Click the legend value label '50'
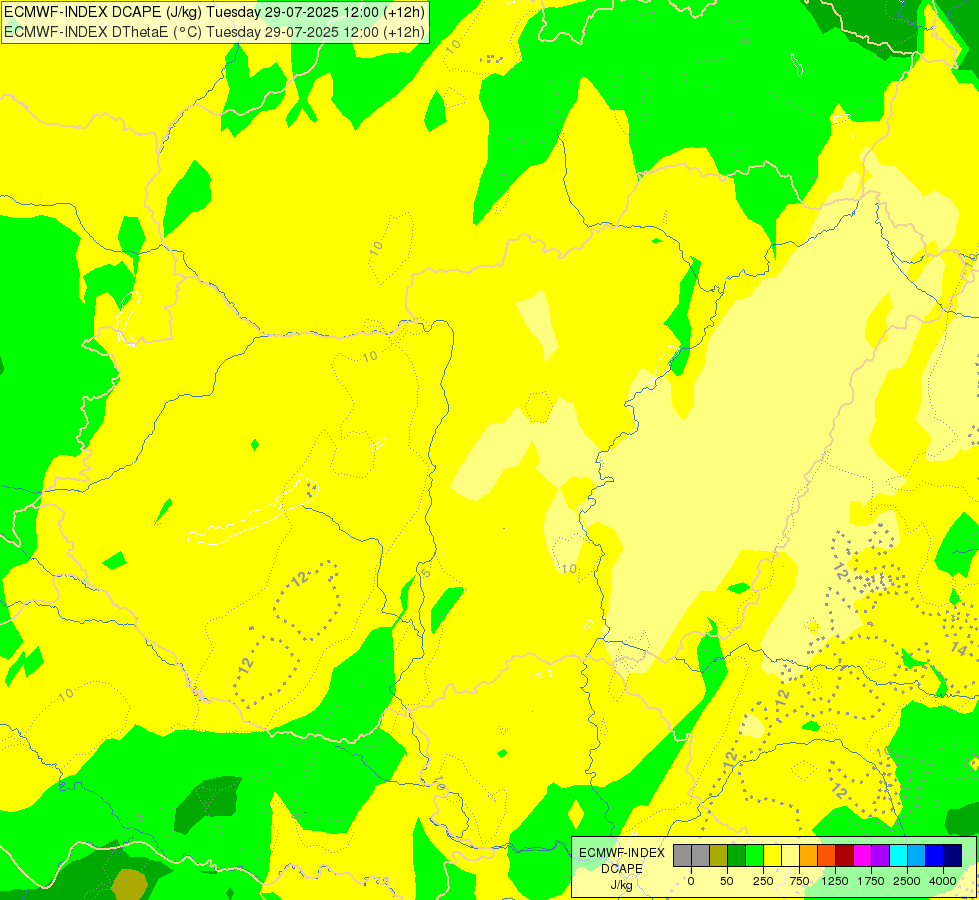Image resolution: width=979 pixels, height=900 pixels. click(727, 881)
